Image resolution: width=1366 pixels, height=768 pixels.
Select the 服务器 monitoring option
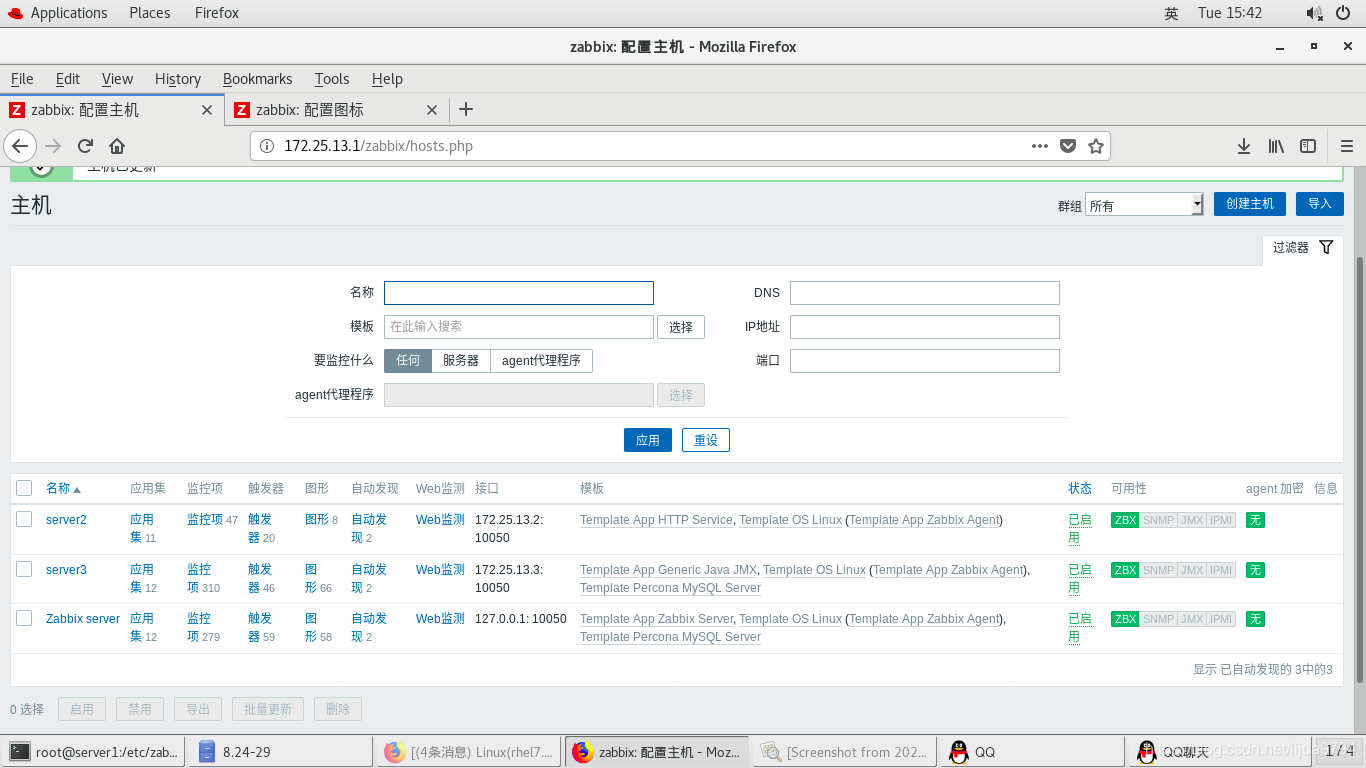coord(461,360)
